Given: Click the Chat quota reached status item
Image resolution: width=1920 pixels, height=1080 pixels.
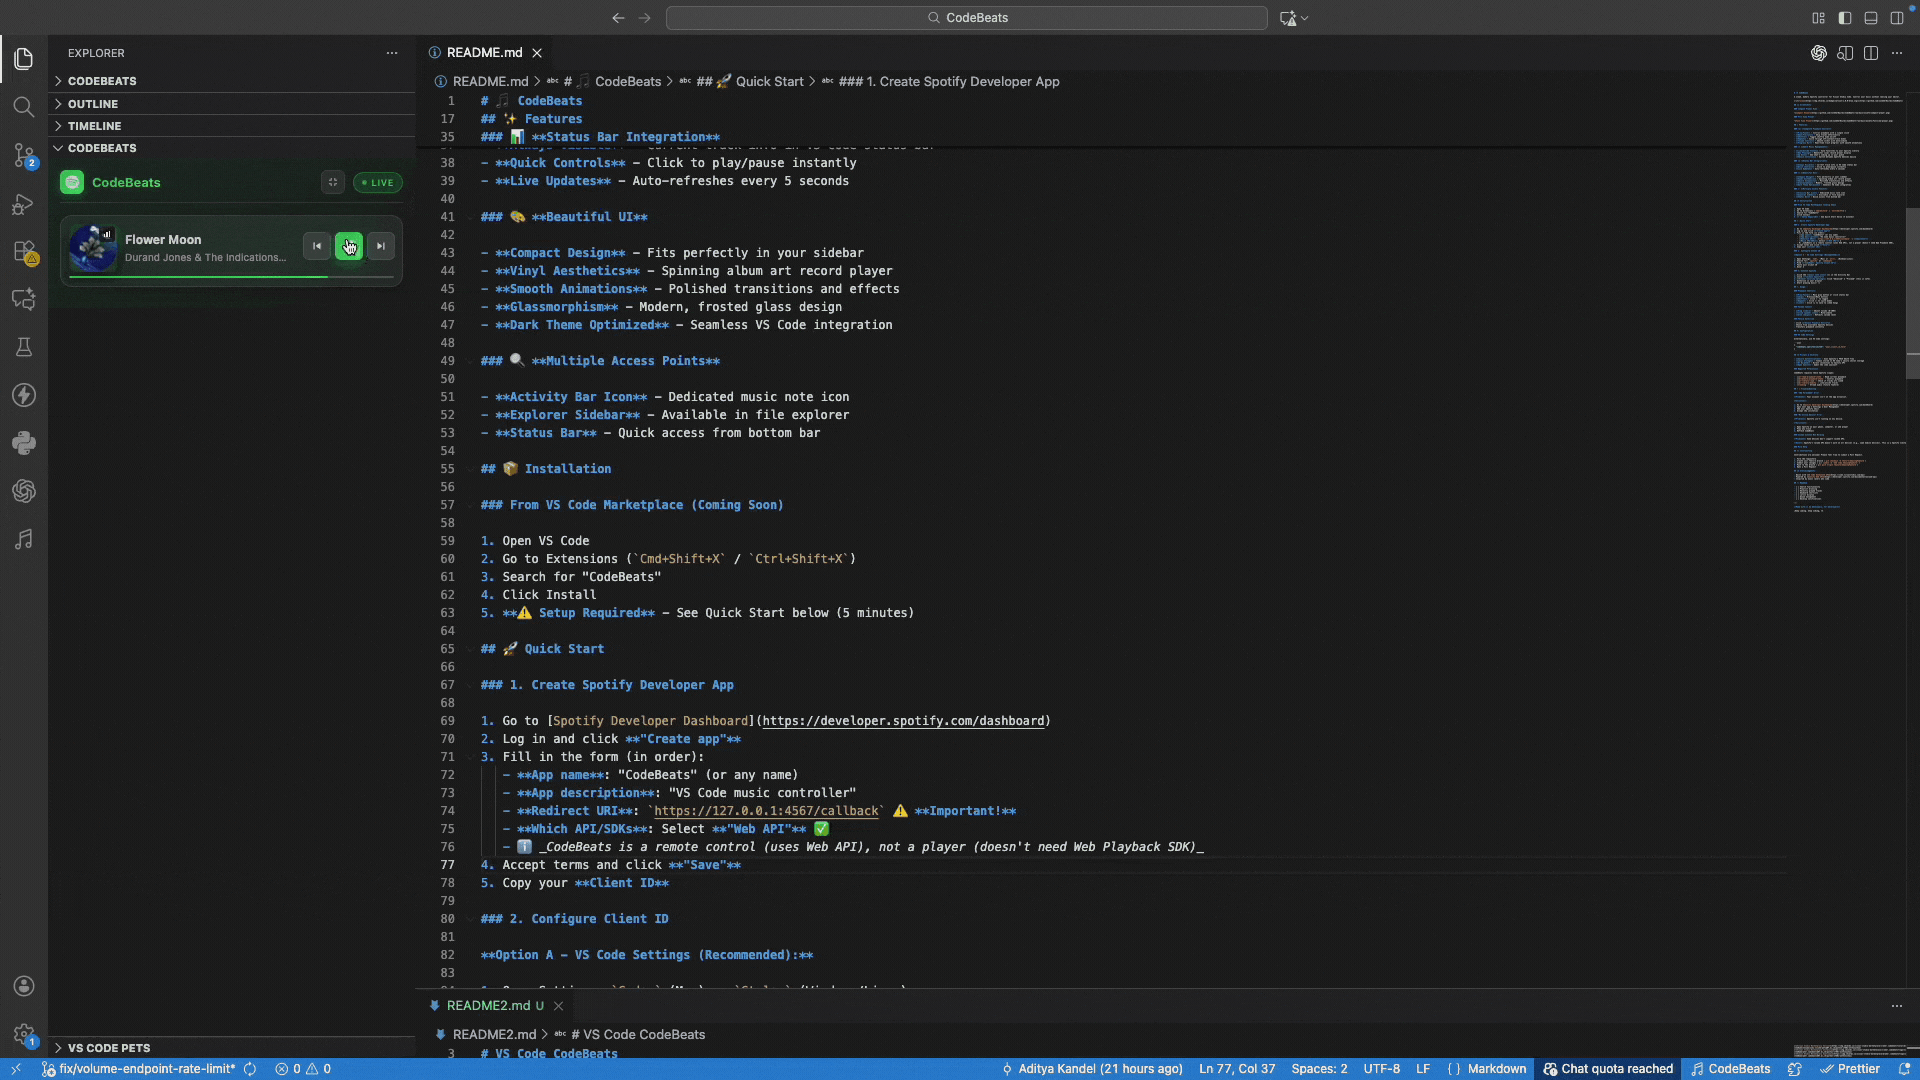Looking at the screenshot, I should pos(1608,1069).
